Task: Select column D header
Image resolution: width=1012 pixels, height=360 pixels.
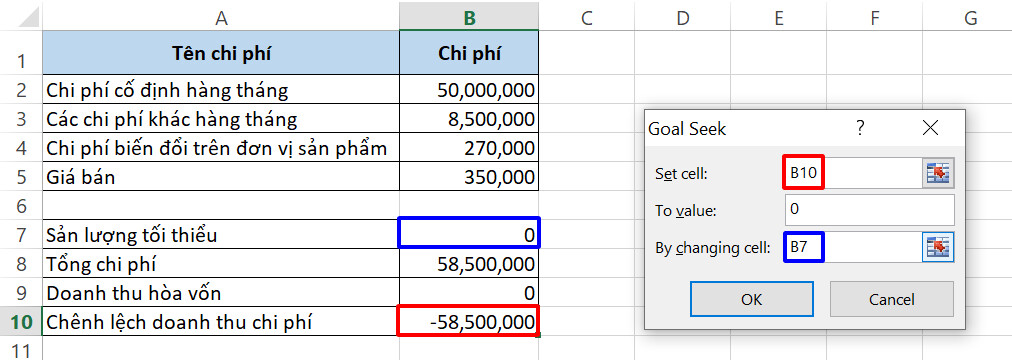Action: click(x=682, y=18)
